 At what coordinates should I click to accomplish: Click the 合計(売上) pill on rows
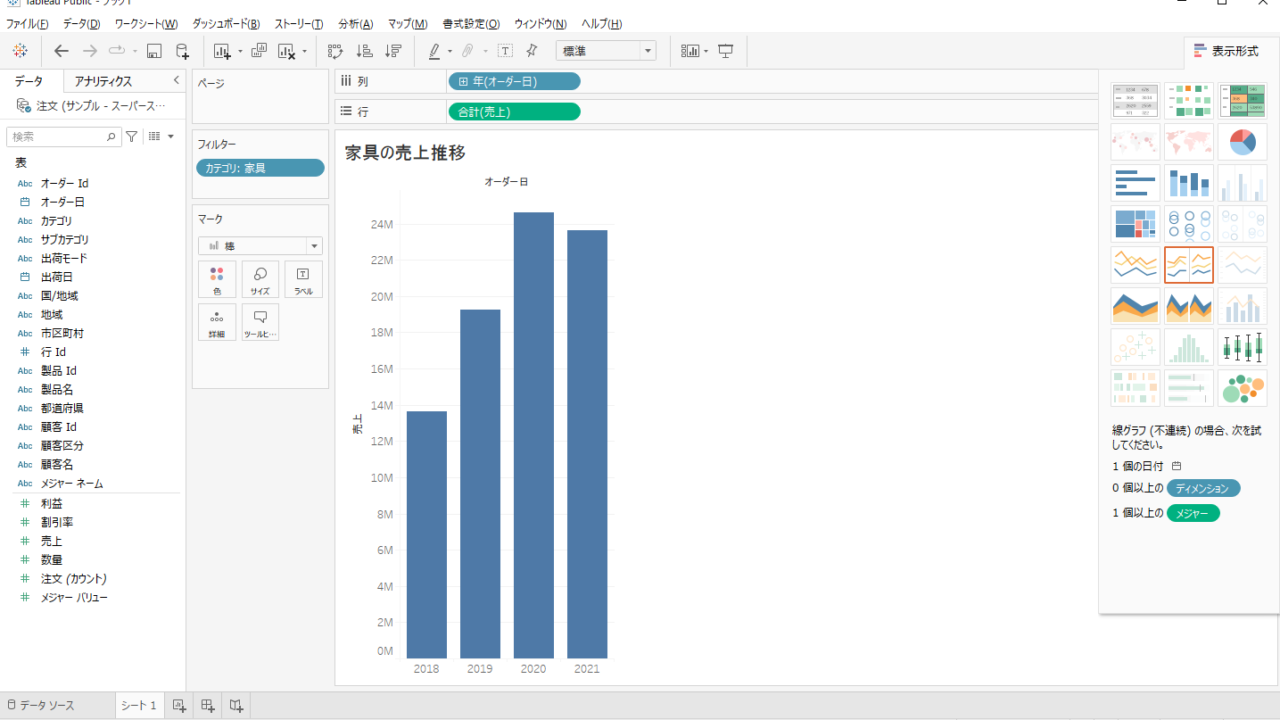pos(514,112)
